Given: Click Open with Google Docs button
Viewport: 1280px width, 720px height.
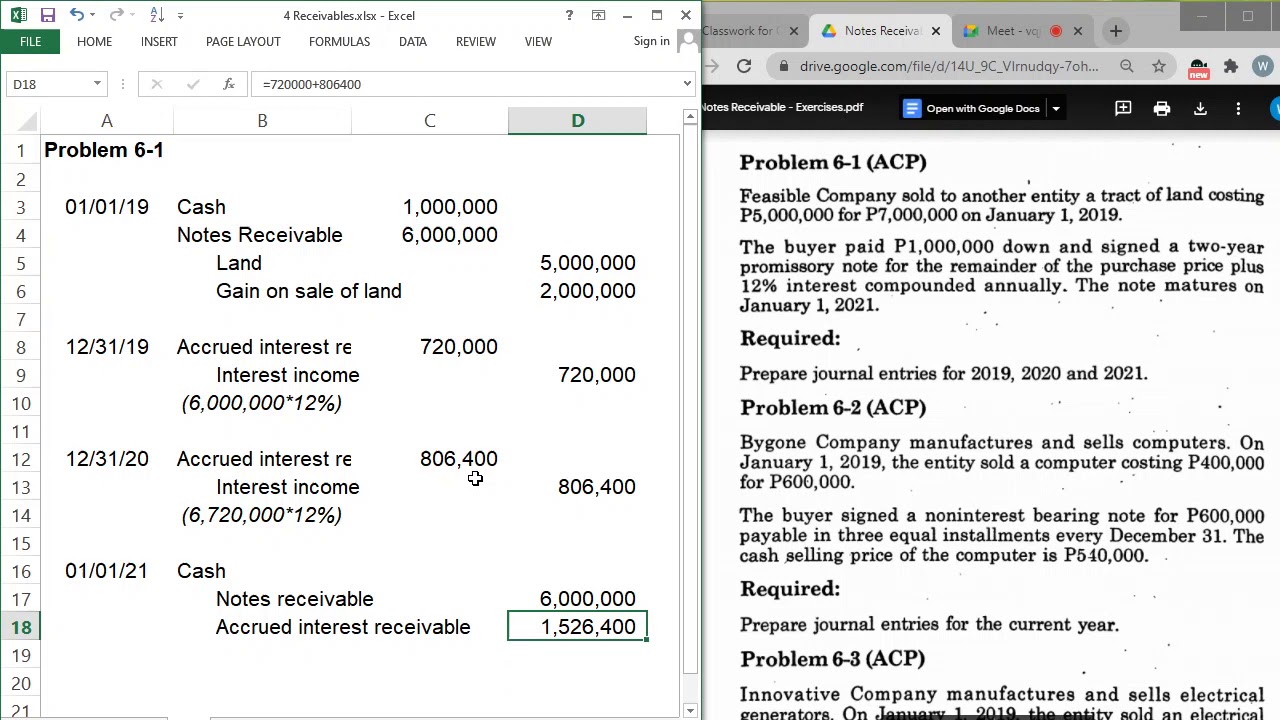Looking at the screenshot, I should pos(972,108).
